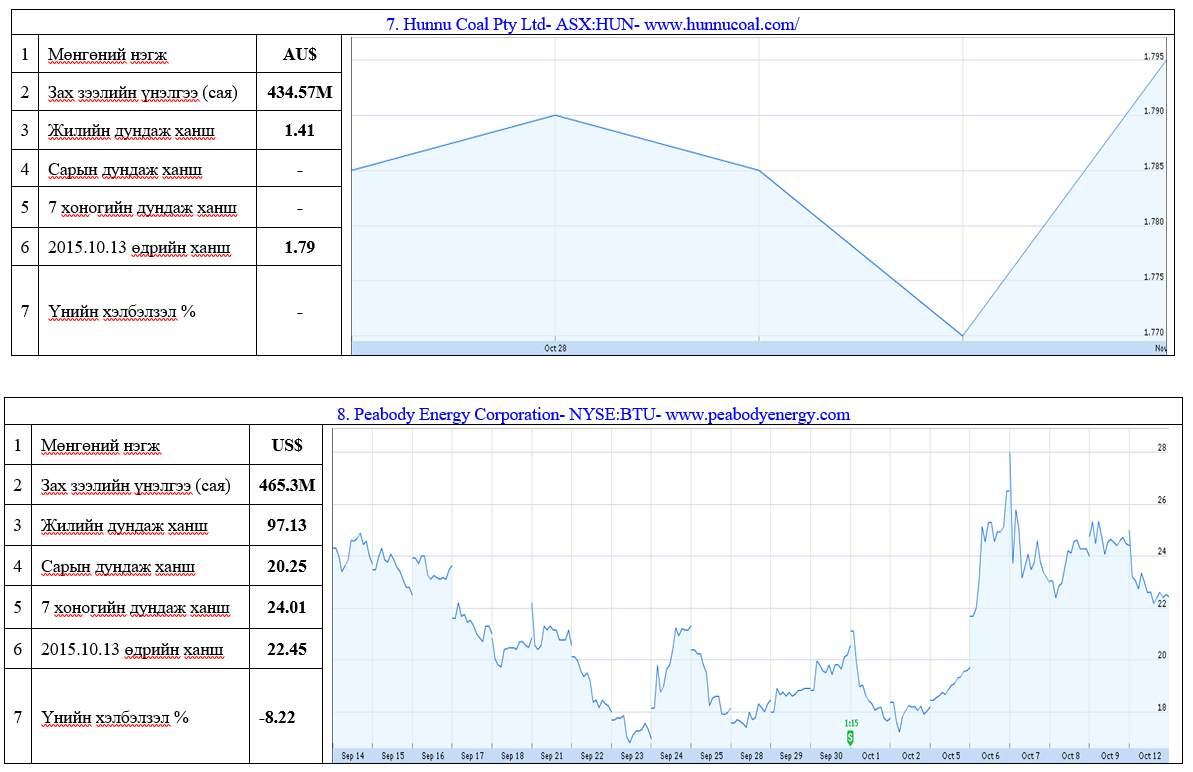Click the green 1:15 split marker icon
This screenshot has height=772, width=1193.
(x=851, y=737)
